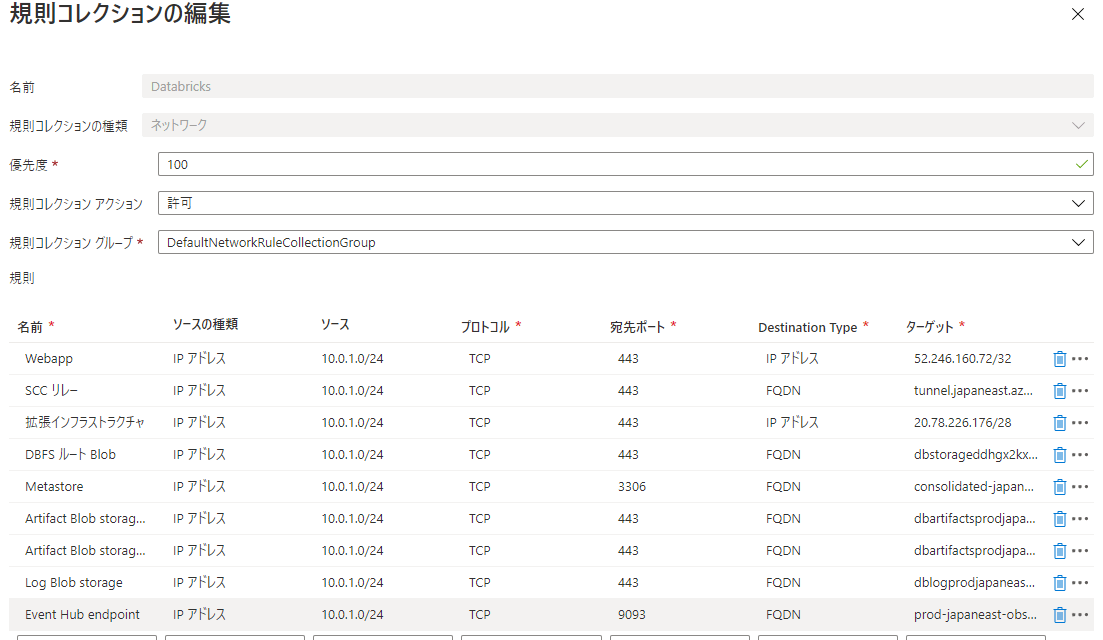
Task: Open more options for Log Blob storage rule
Action: [1080, 583]
